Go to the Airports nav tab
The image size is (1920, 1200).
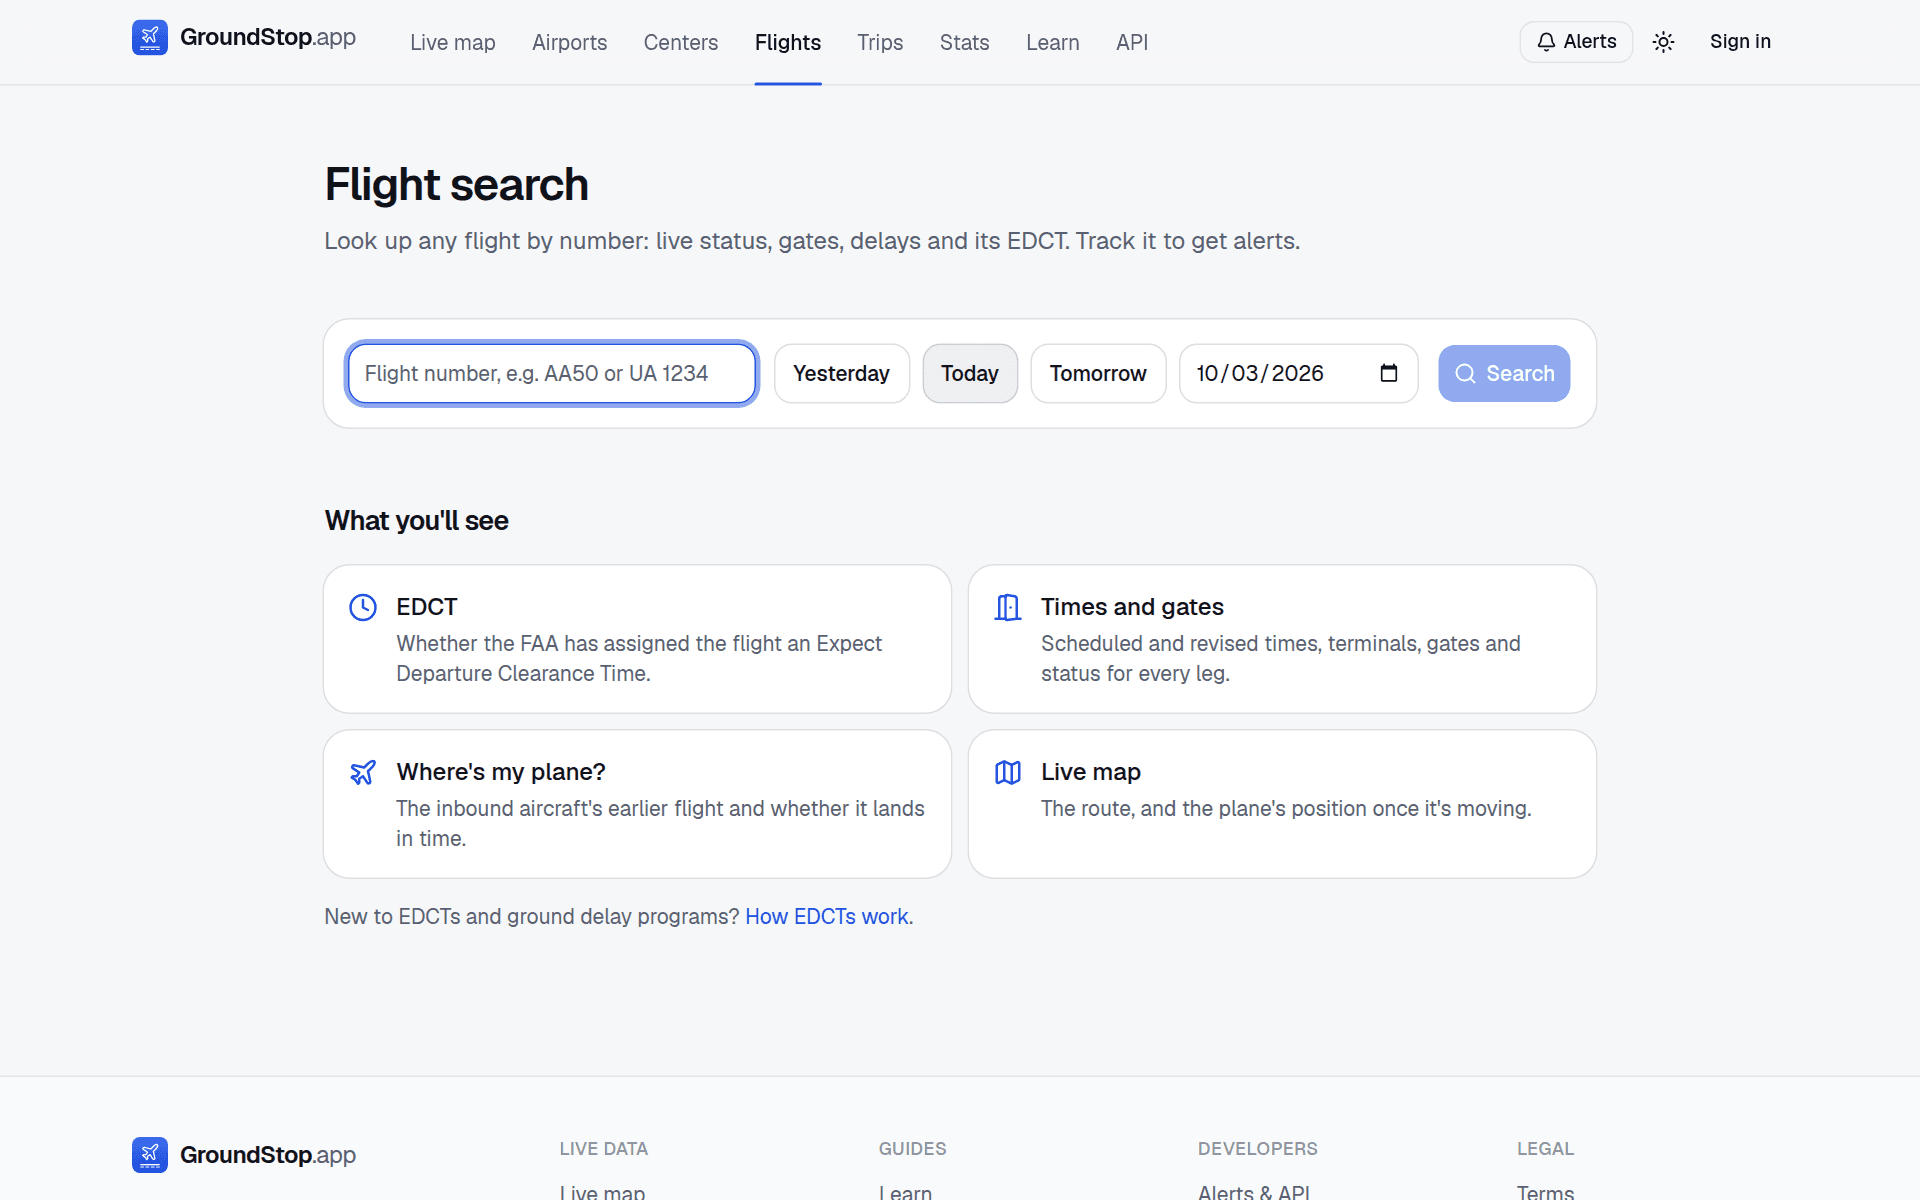[570, 42]
